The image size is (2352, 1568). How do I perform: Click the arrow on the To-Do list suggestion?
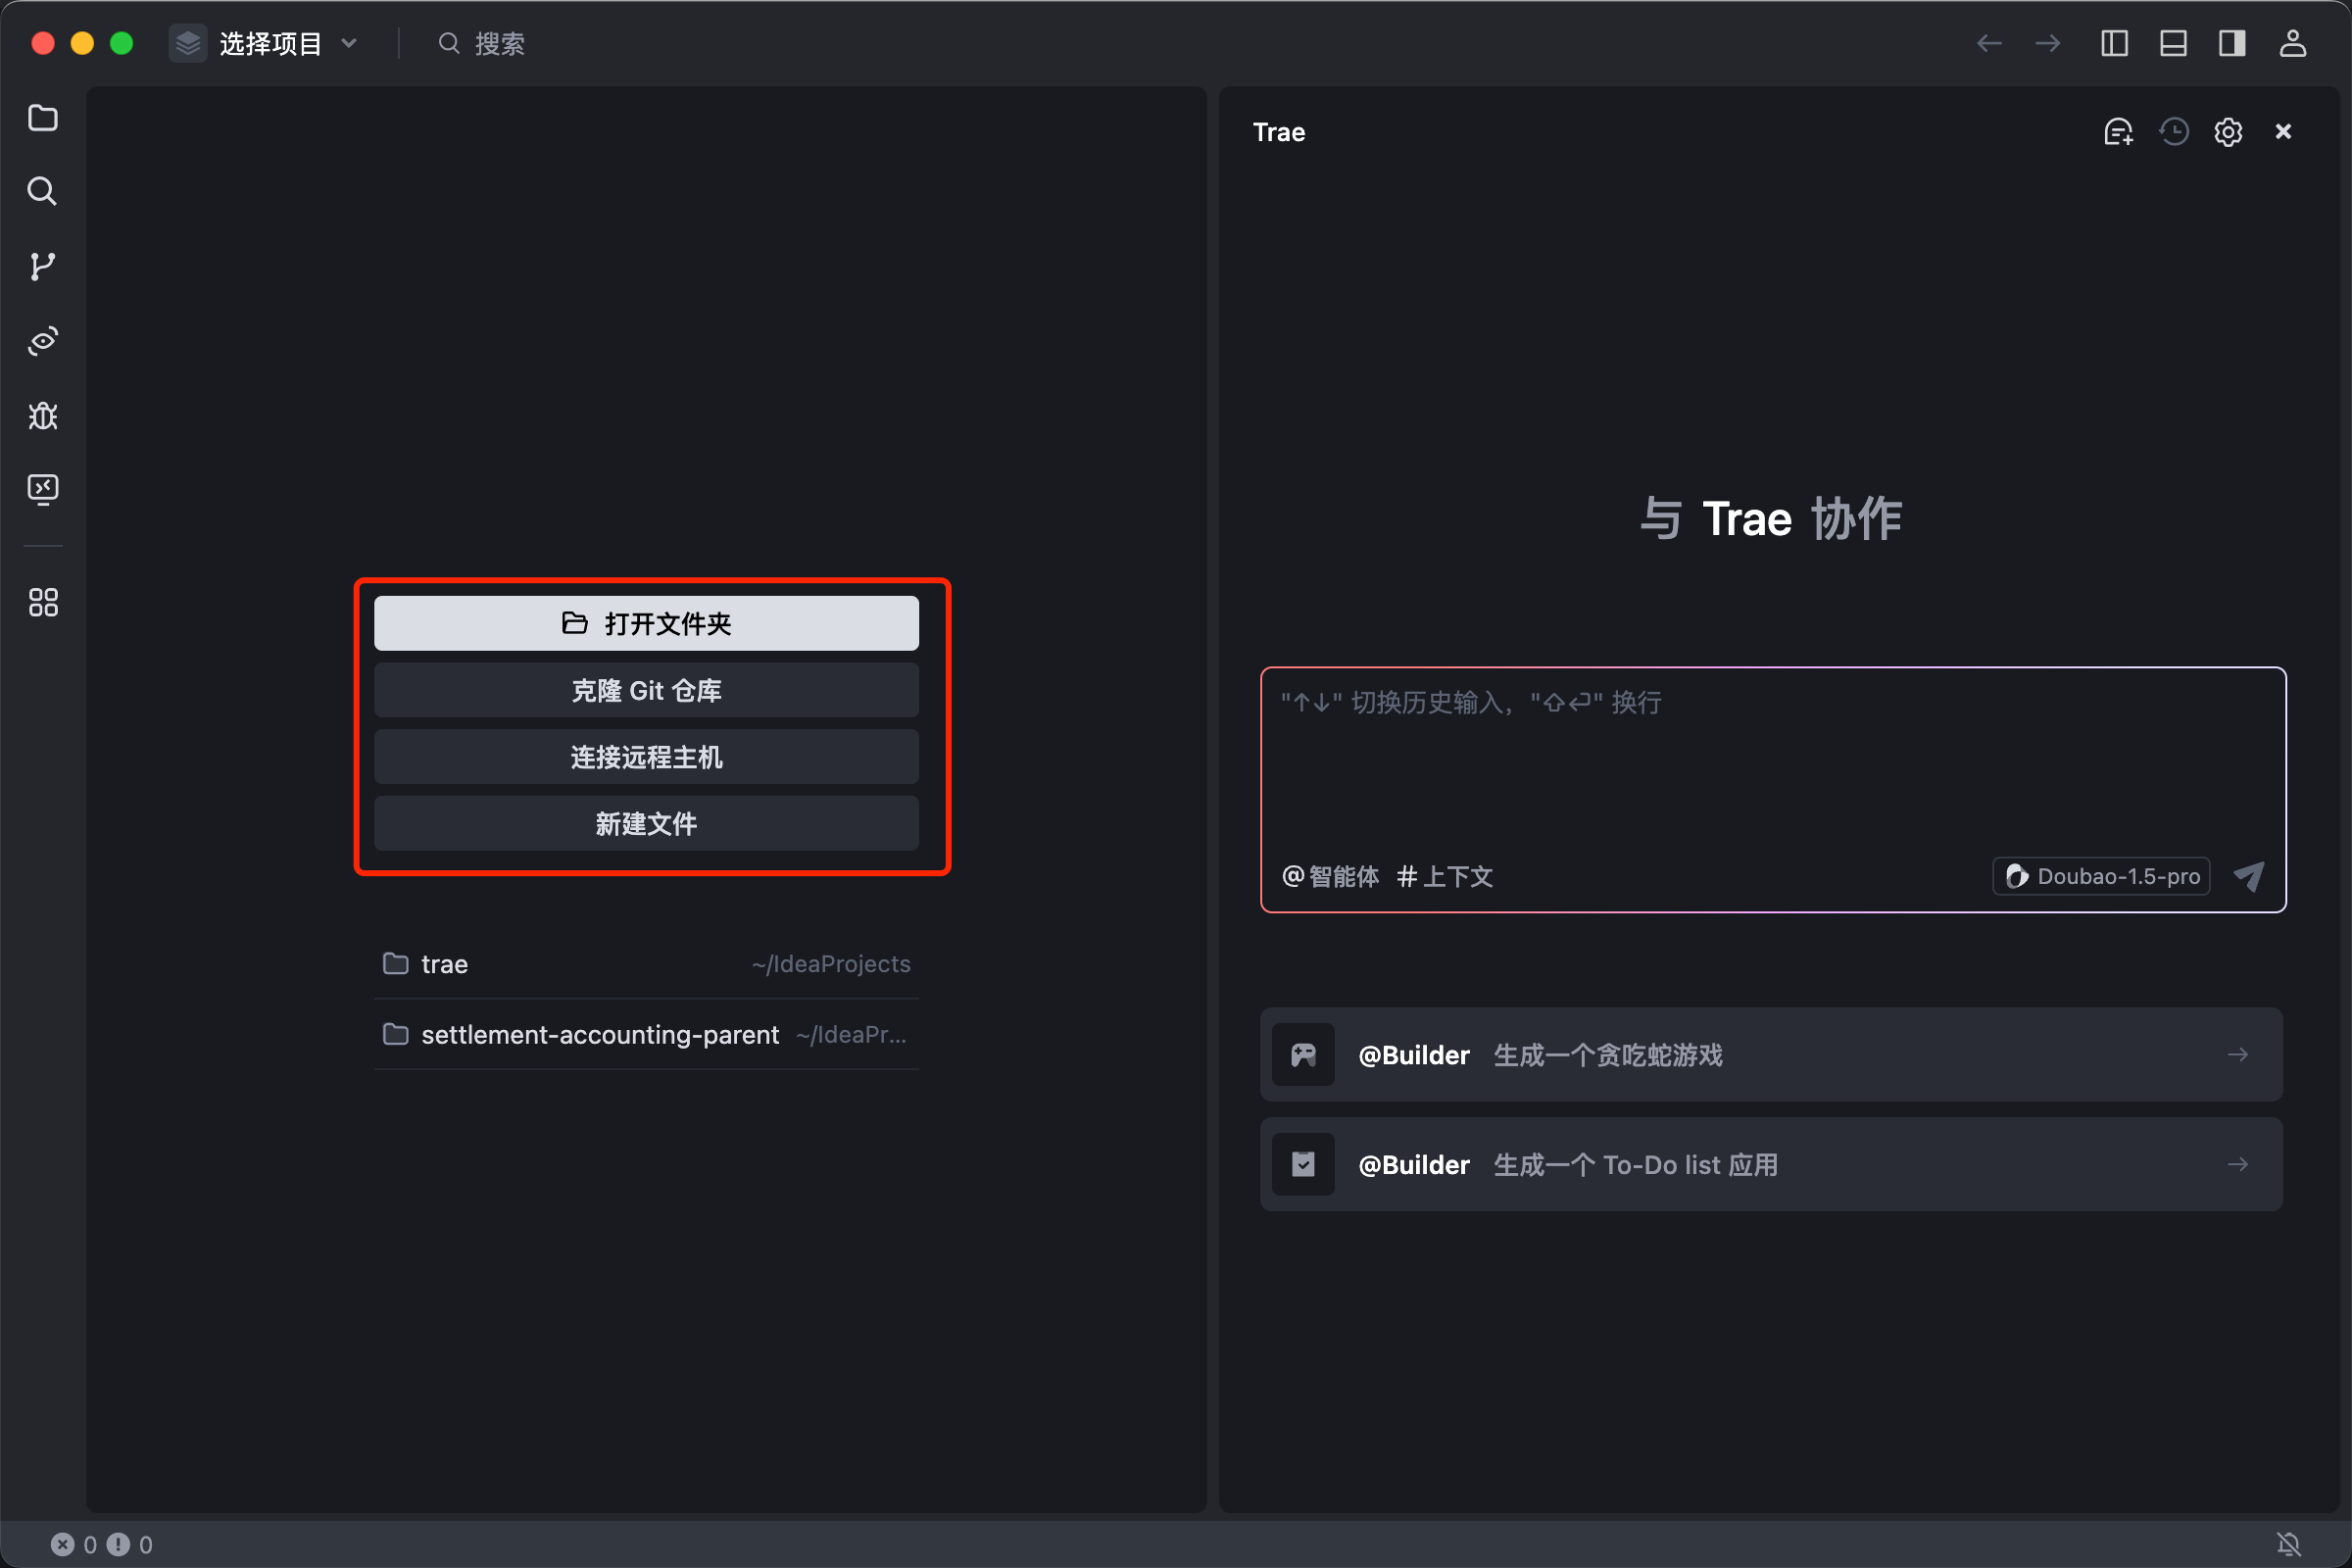pyautogui.click(x=2238, y=1164)
